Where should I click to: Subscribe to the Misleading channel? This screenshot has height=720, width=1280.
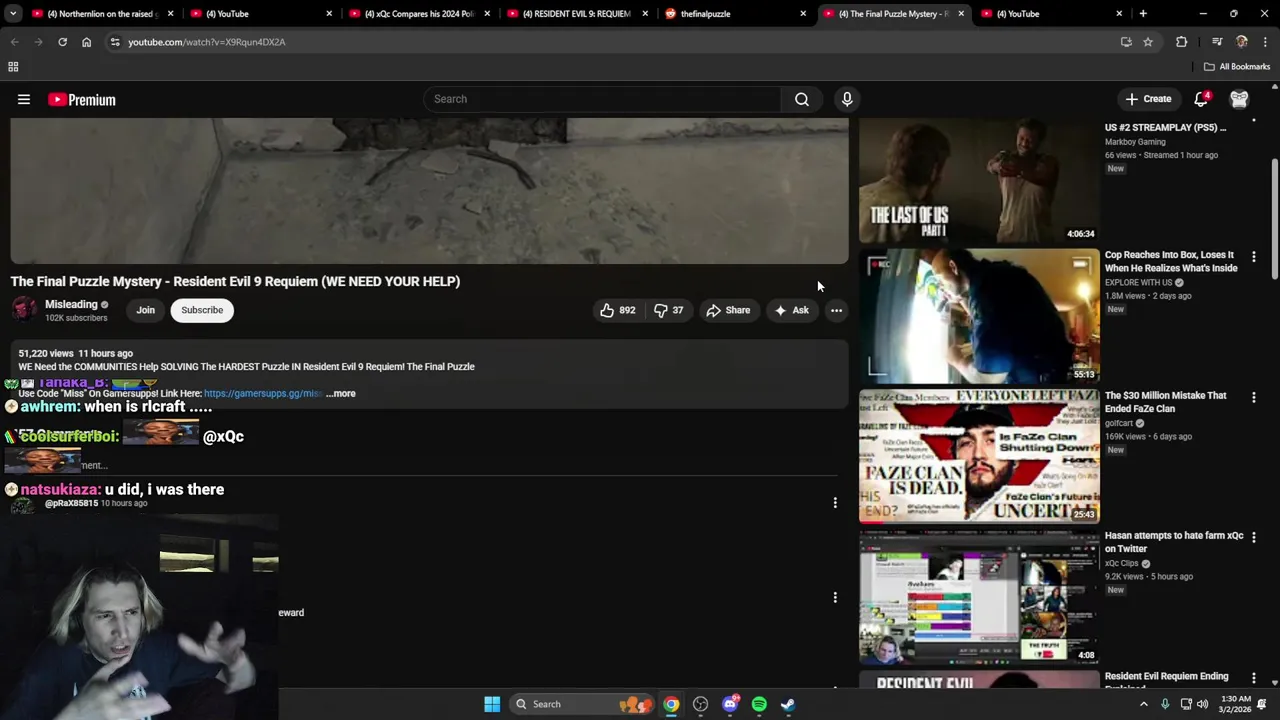202,310
